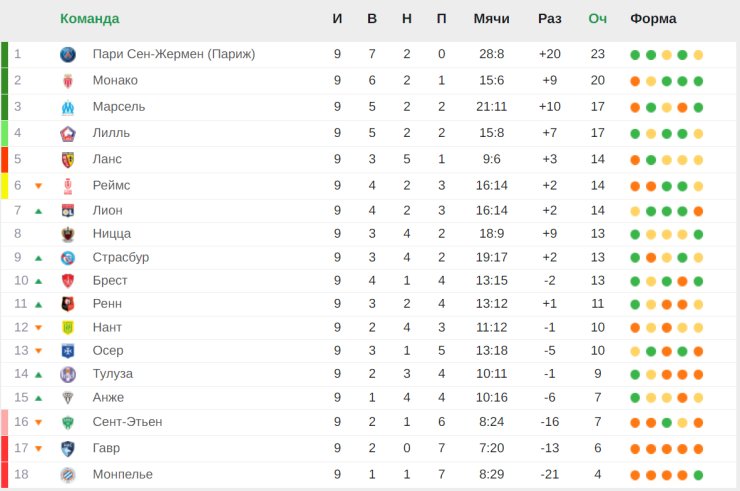This screenshot has height=491, width=740.
Task: Click the Paris Saint-Germain club crest
Action: [x=68, y=55]
